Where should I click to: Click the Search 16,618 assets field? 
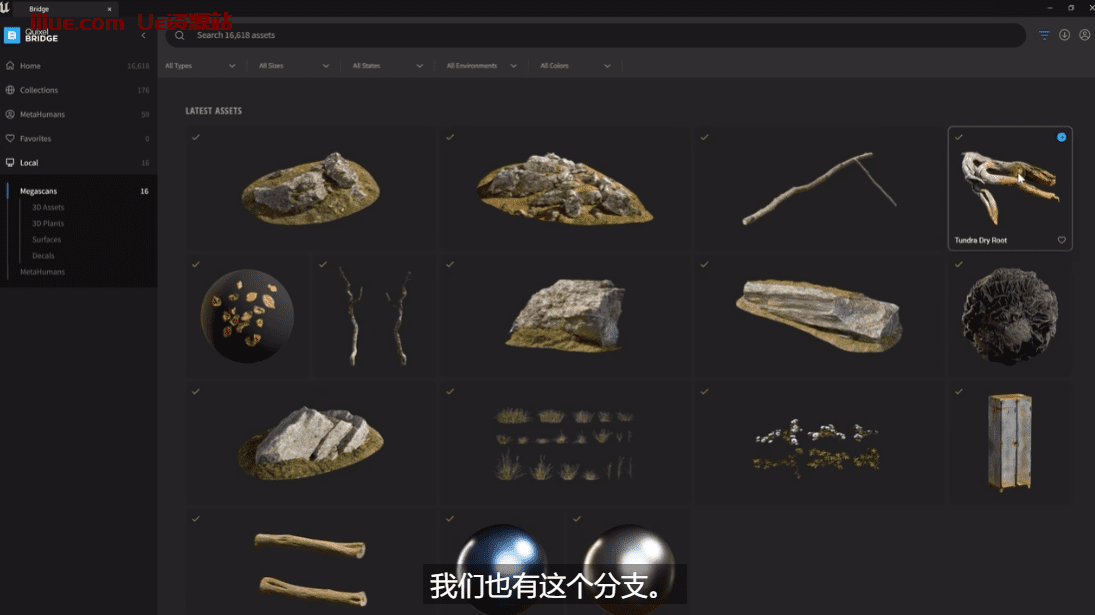click(600, 35)
